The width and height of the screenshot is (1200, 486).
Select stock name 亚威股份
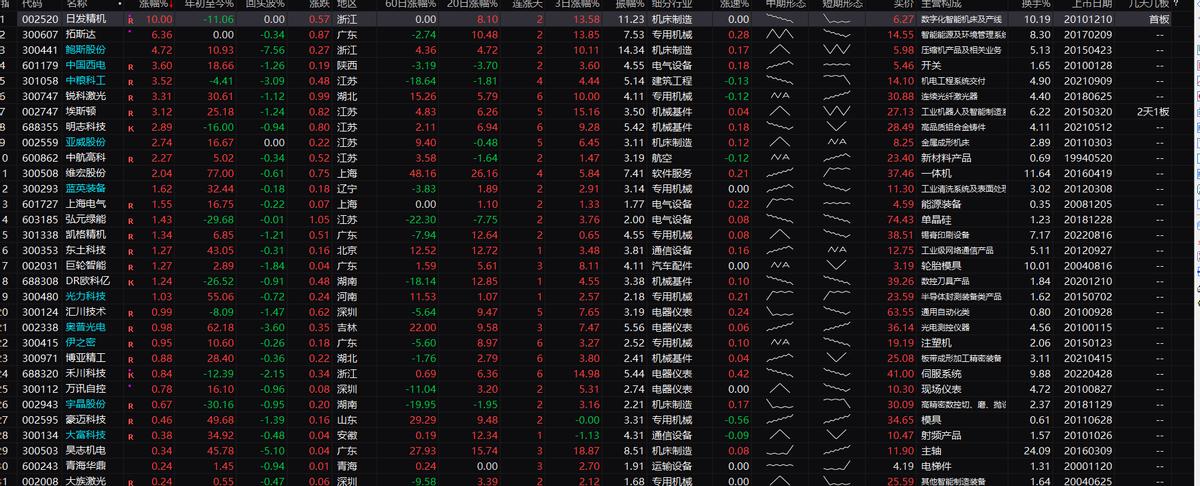coord(87,142)
